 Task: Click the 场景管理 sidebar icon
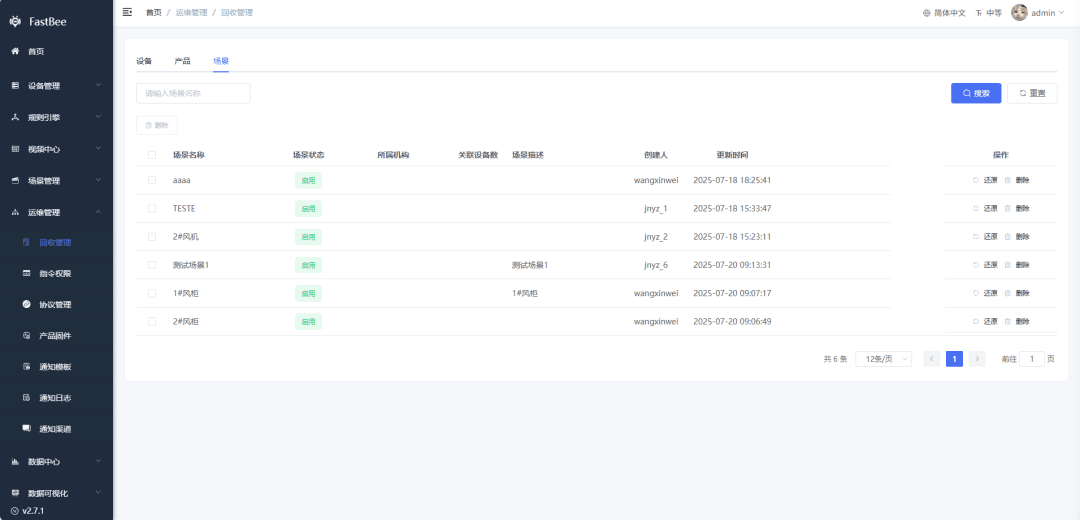pyautogui.click(x=15, y=180)
